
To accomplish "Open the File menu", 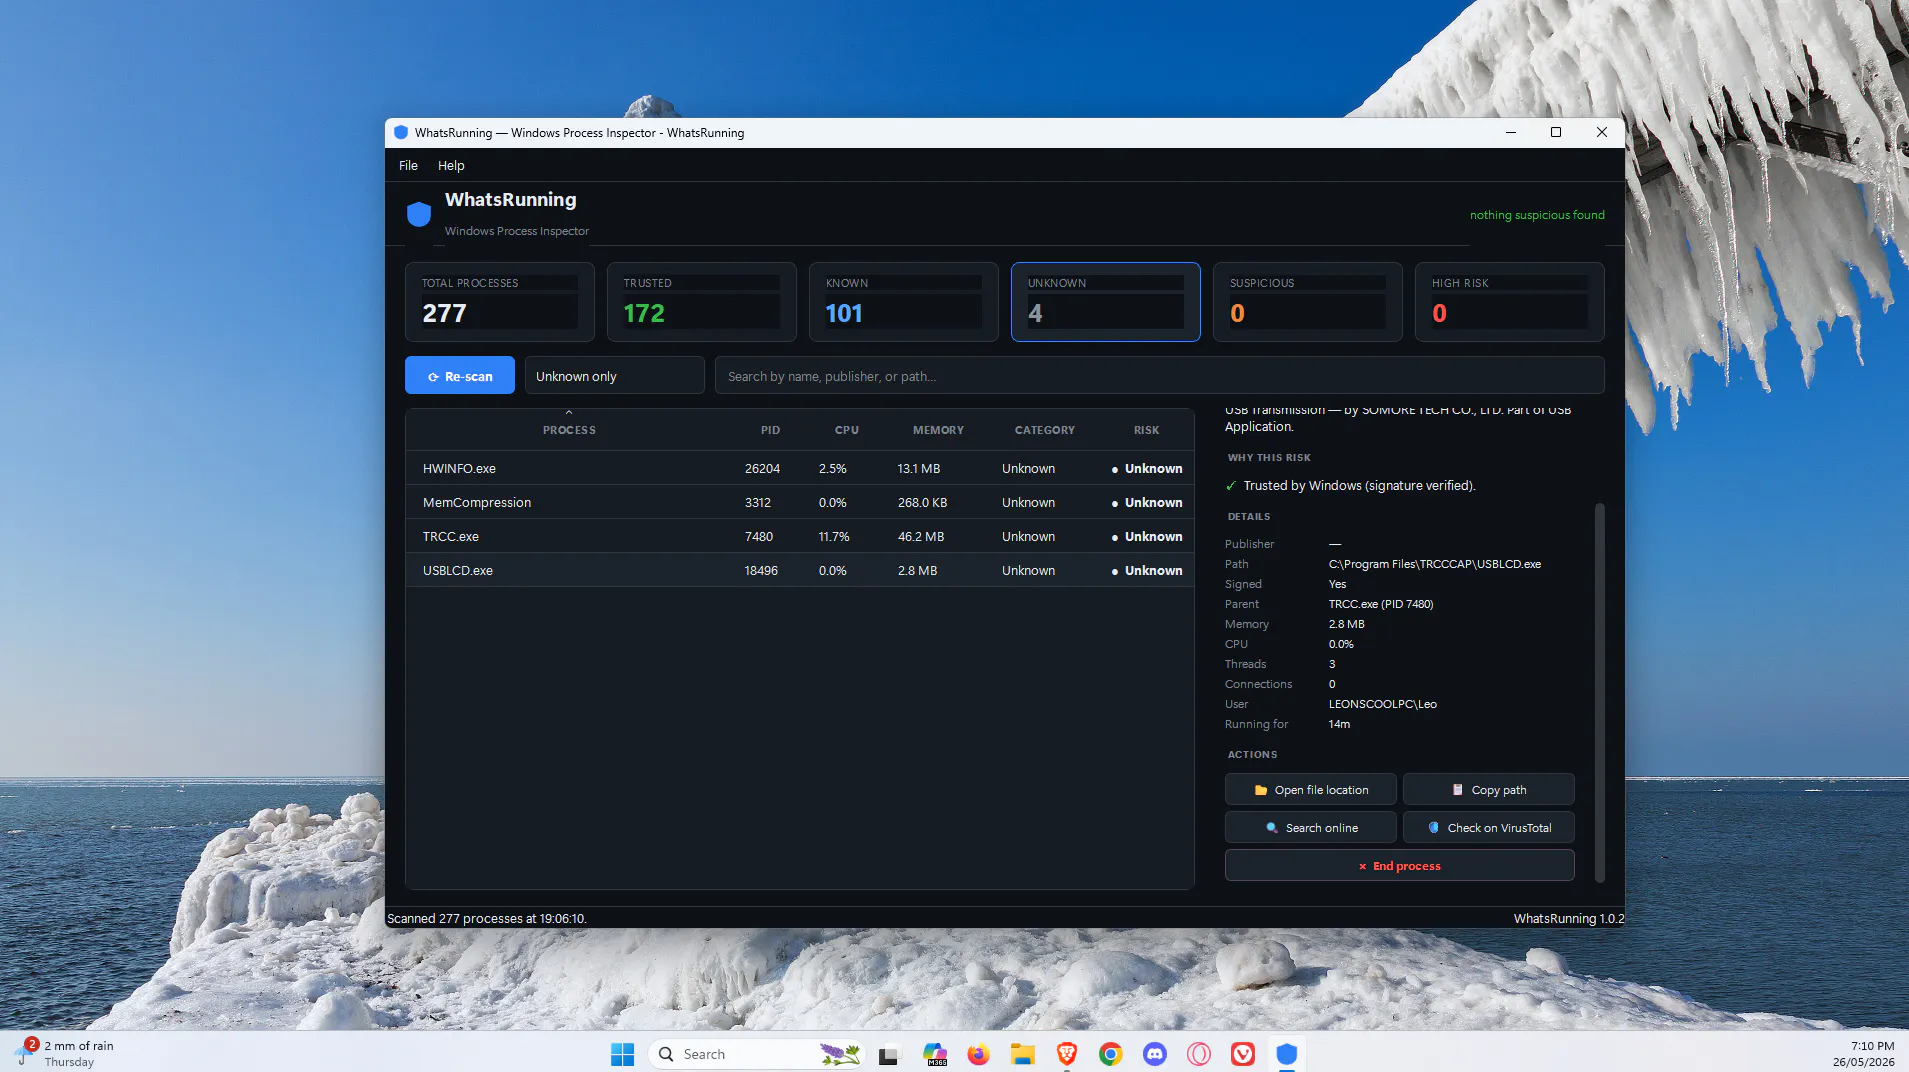I will 408,165.
